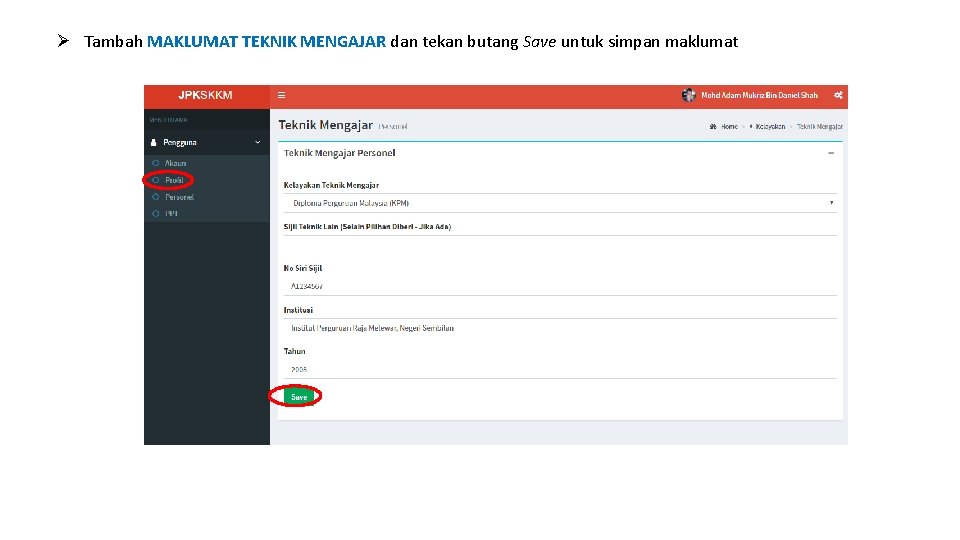Click the Teknik Mengajar Personel panel title
The height and width of the screenshot is (540, 960).
coord(339,153)
